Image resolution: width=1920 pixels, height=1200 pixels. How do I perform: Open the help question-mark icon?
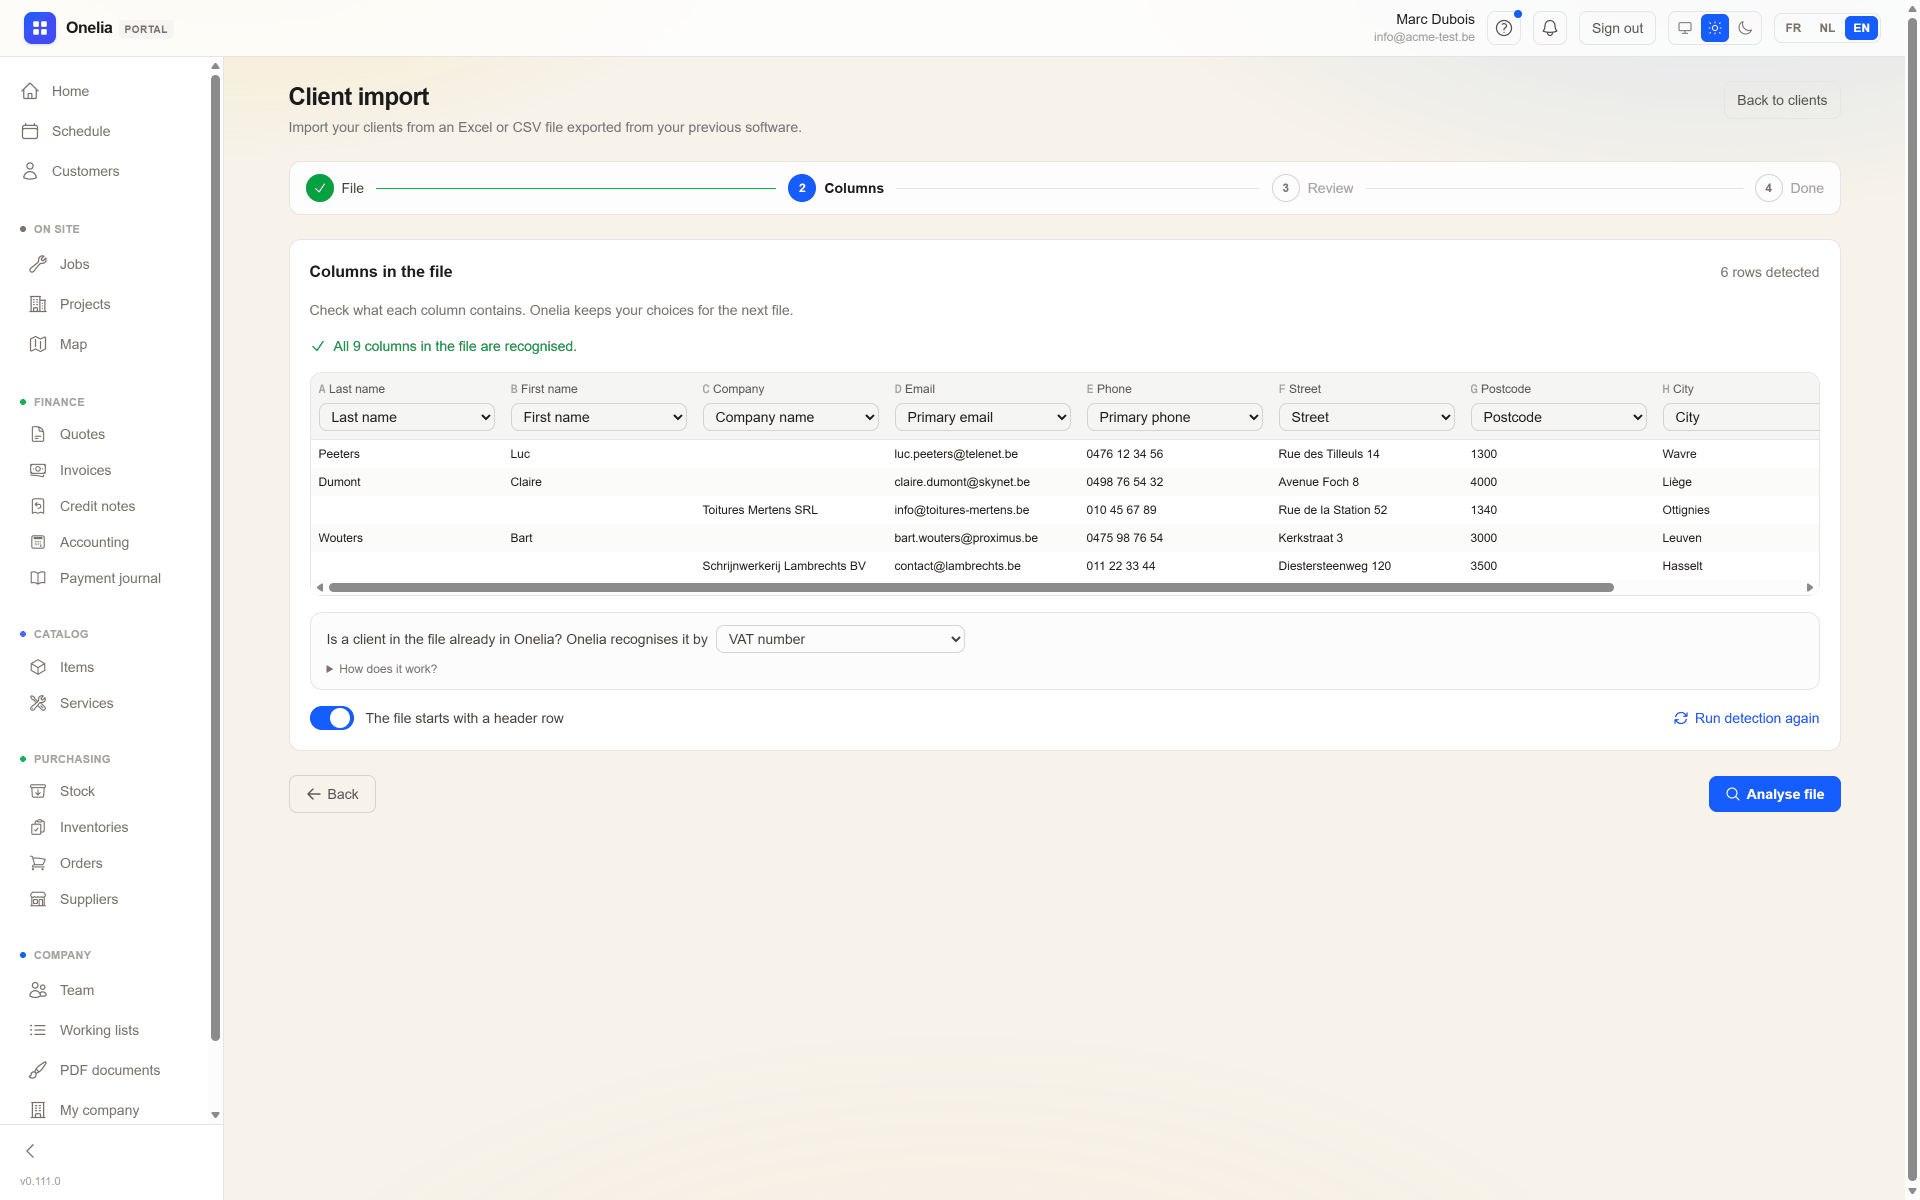click(1503, 28)
